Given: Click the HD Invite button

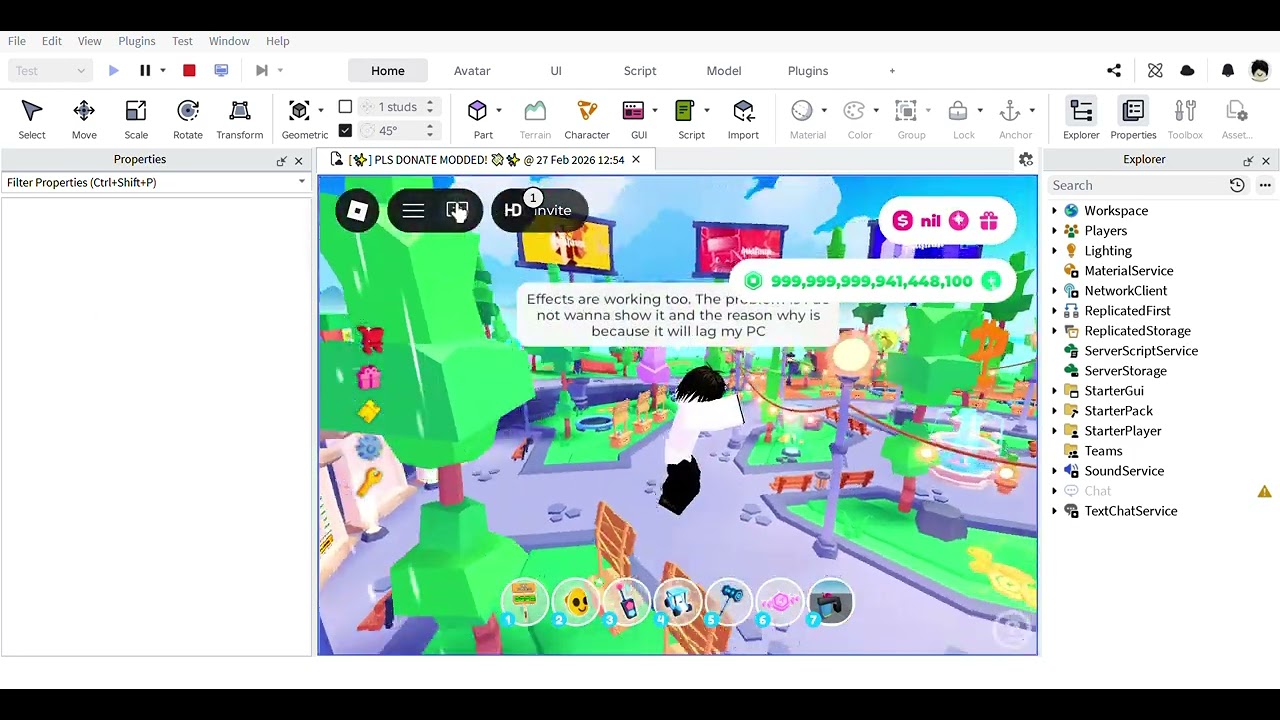Looking at the screenshot, I should pyautogui.click(x=538, y=210).
